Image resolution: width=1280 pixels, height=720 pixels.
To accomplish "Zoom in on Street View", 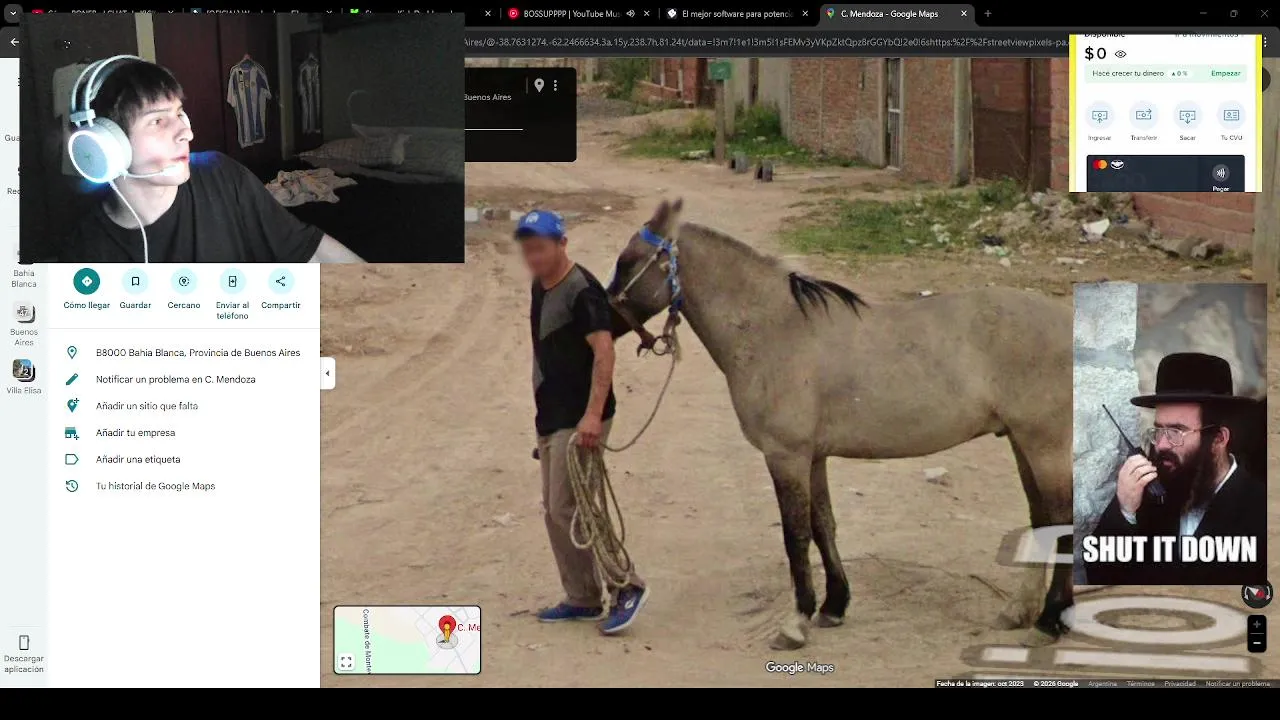I will coord(1257,625).
